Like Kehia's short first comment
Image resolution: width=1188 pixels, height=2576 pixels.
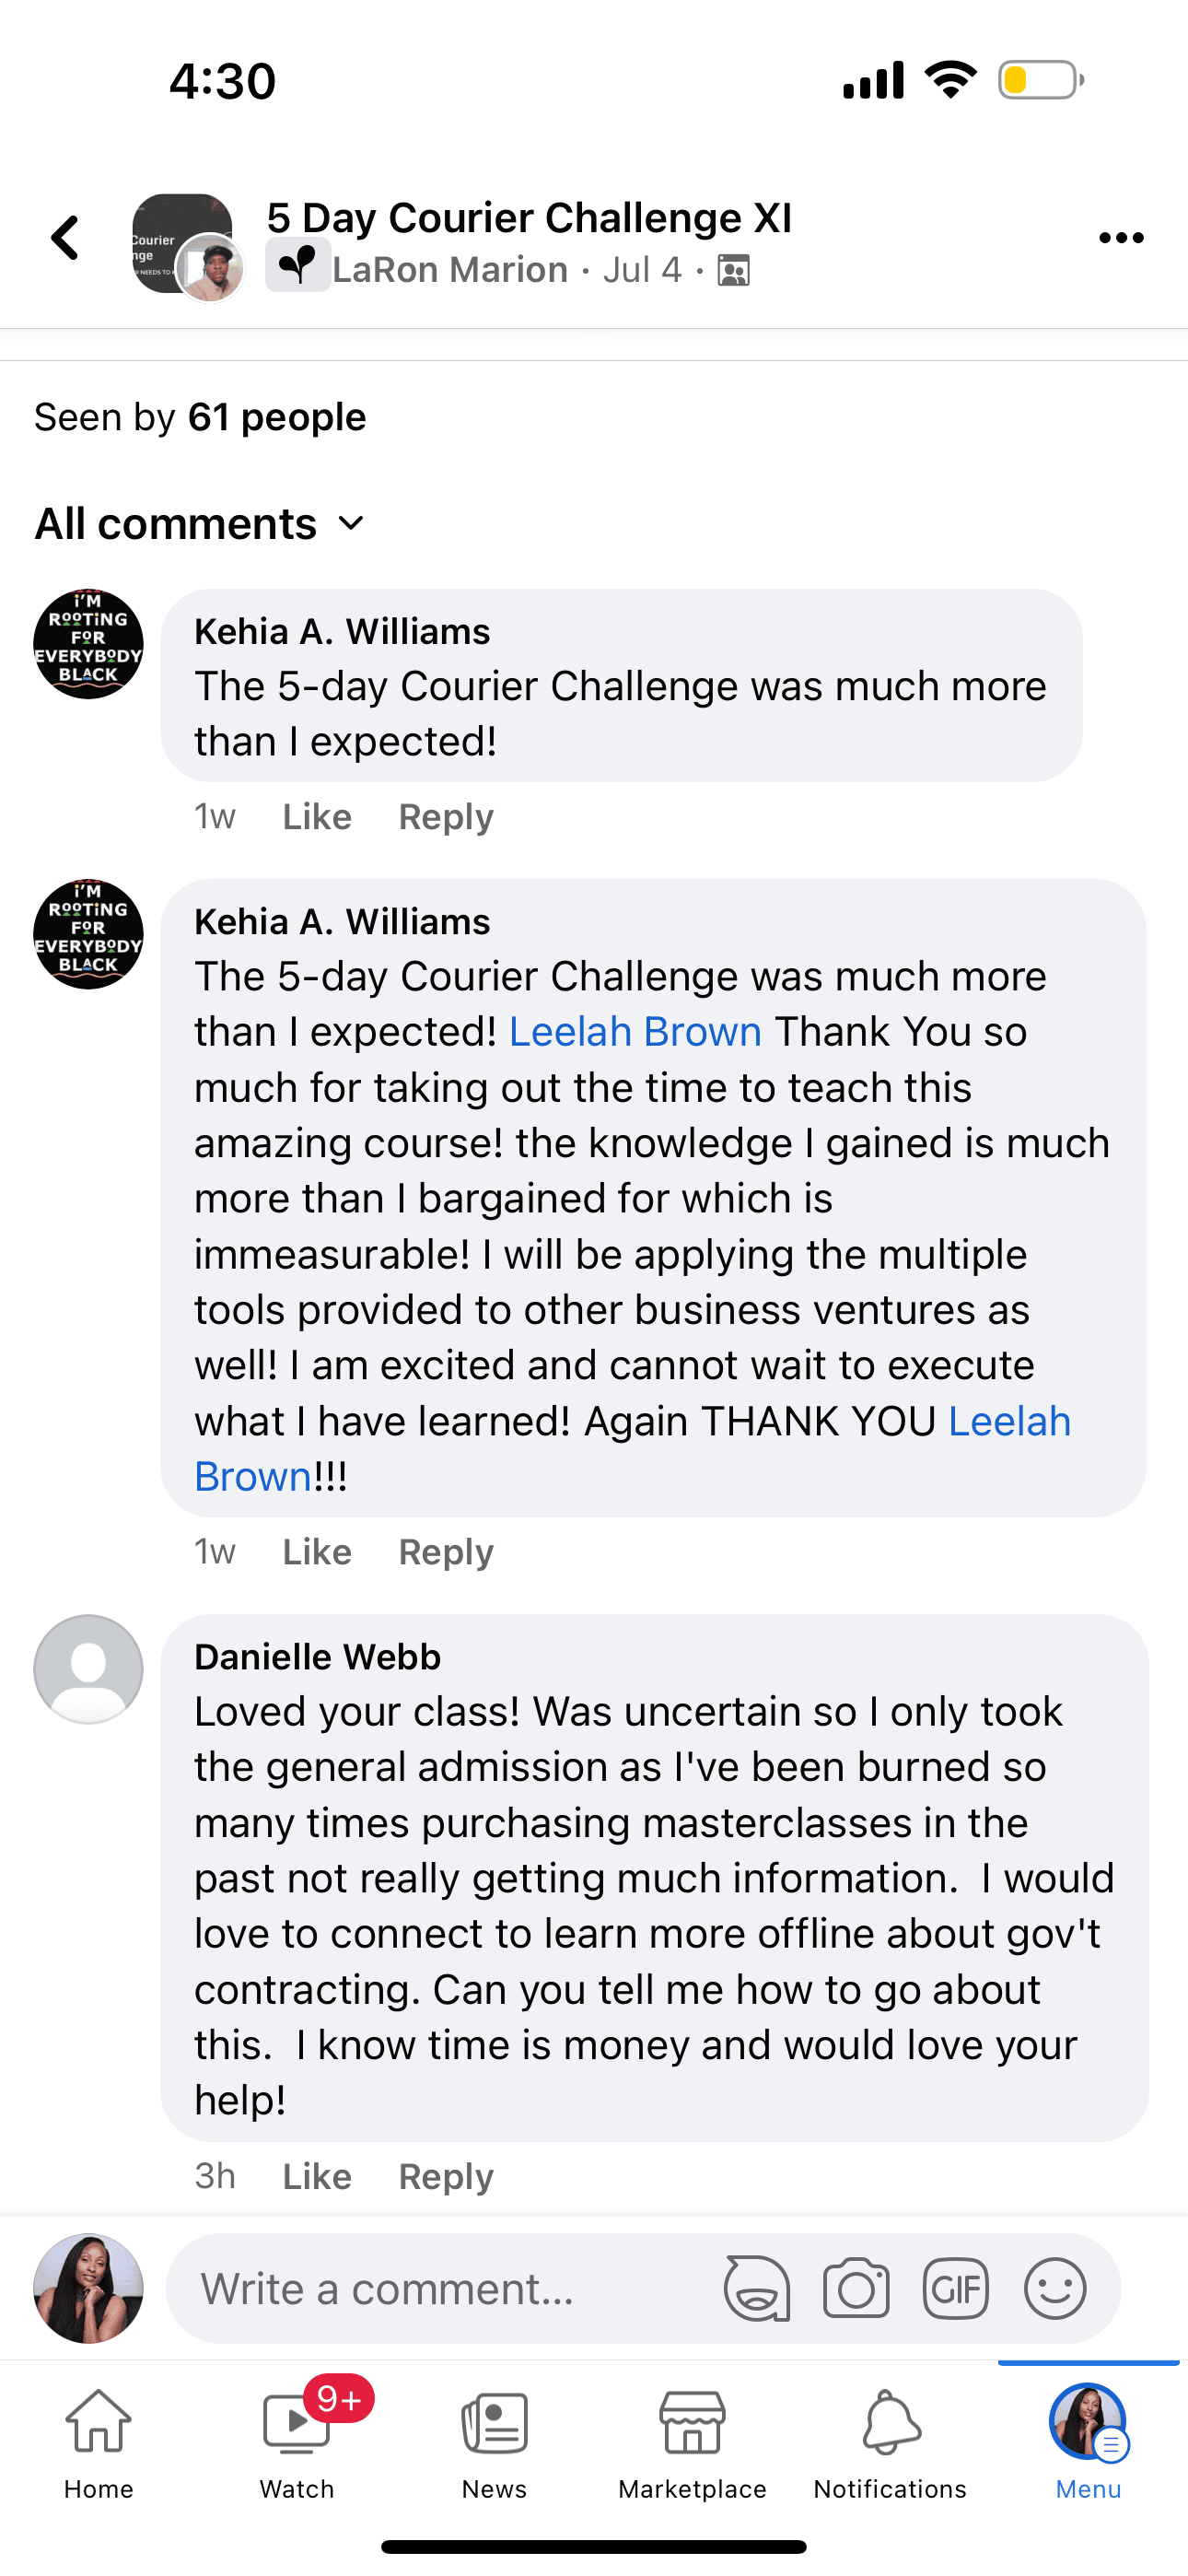point(317,817)
